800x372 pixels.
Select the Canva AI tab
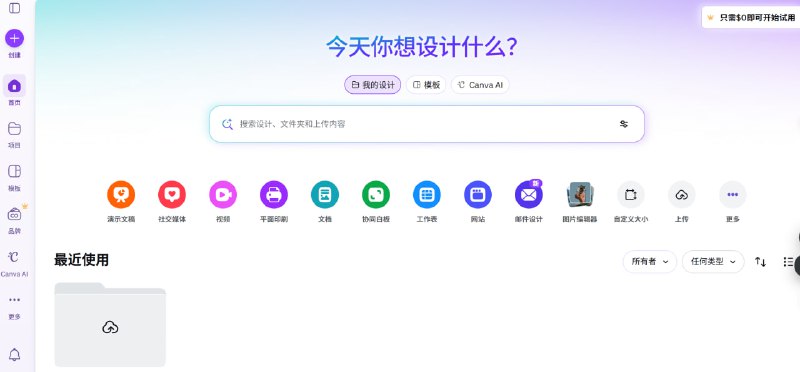tap(480, 85)
